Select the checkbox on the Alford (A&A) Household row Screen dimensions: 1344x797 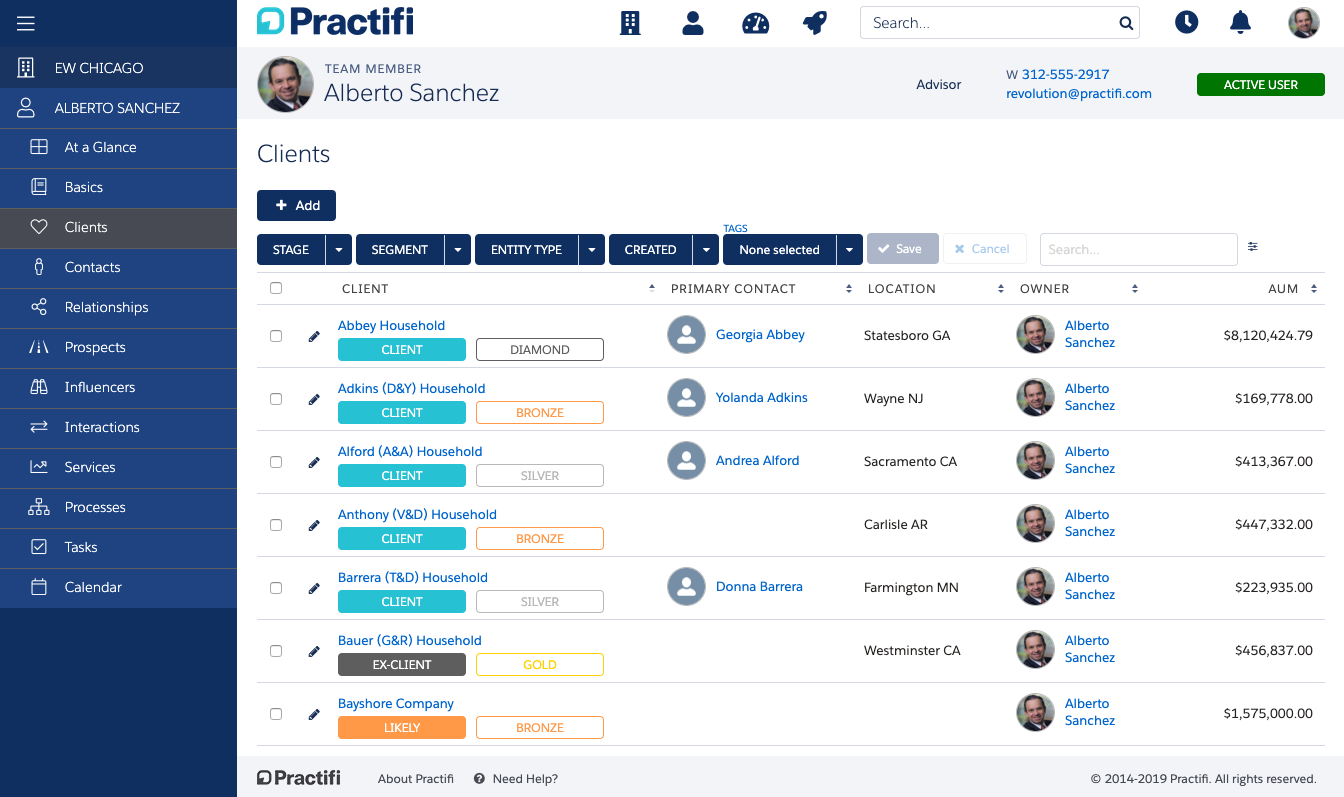tap(276, 461)
